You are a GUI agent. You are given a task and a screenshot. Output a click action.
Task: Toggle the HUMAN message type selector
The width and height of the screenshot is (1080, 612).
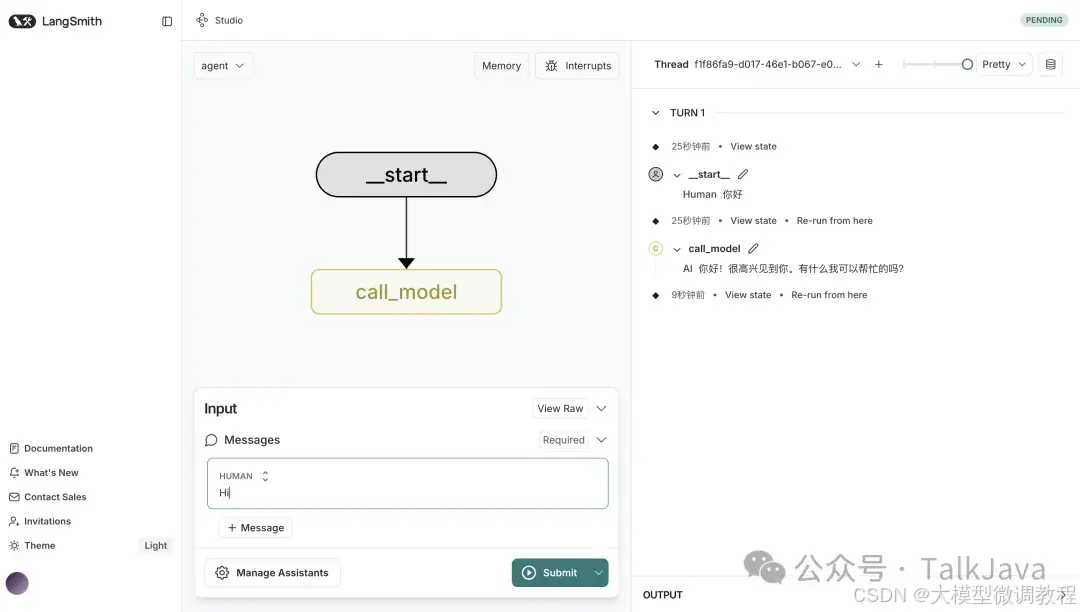pos(265,476)
